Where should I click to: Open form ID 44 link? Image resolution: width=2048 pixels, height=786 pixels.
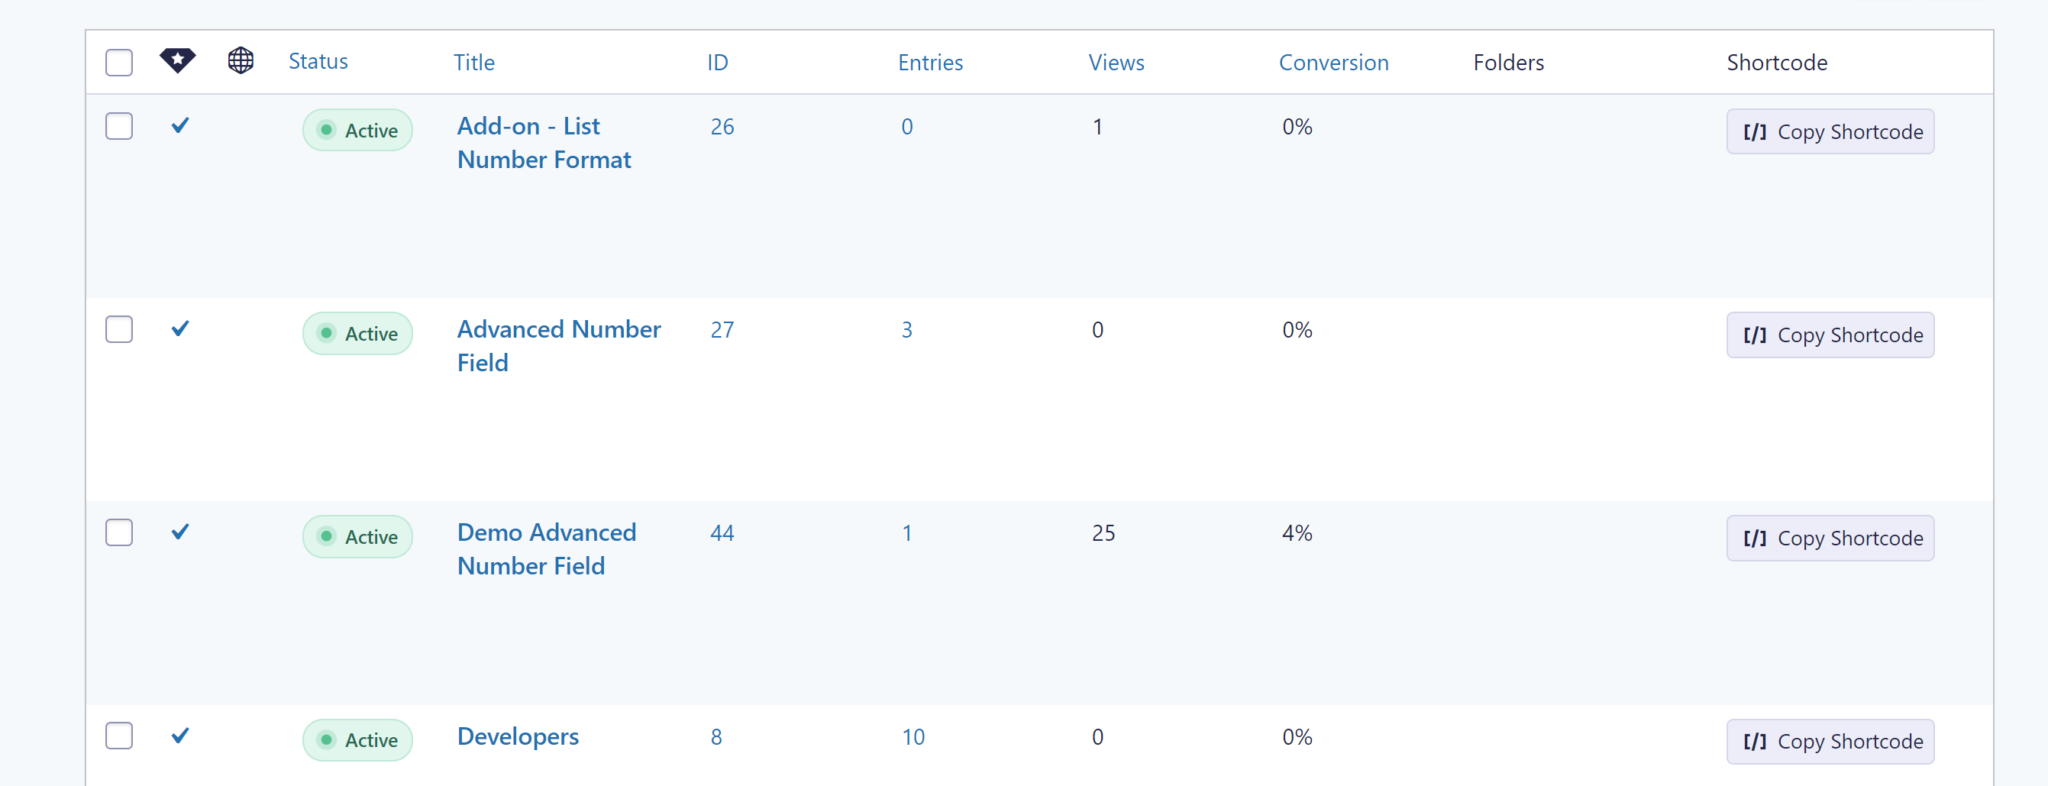[x=722, y=533]
